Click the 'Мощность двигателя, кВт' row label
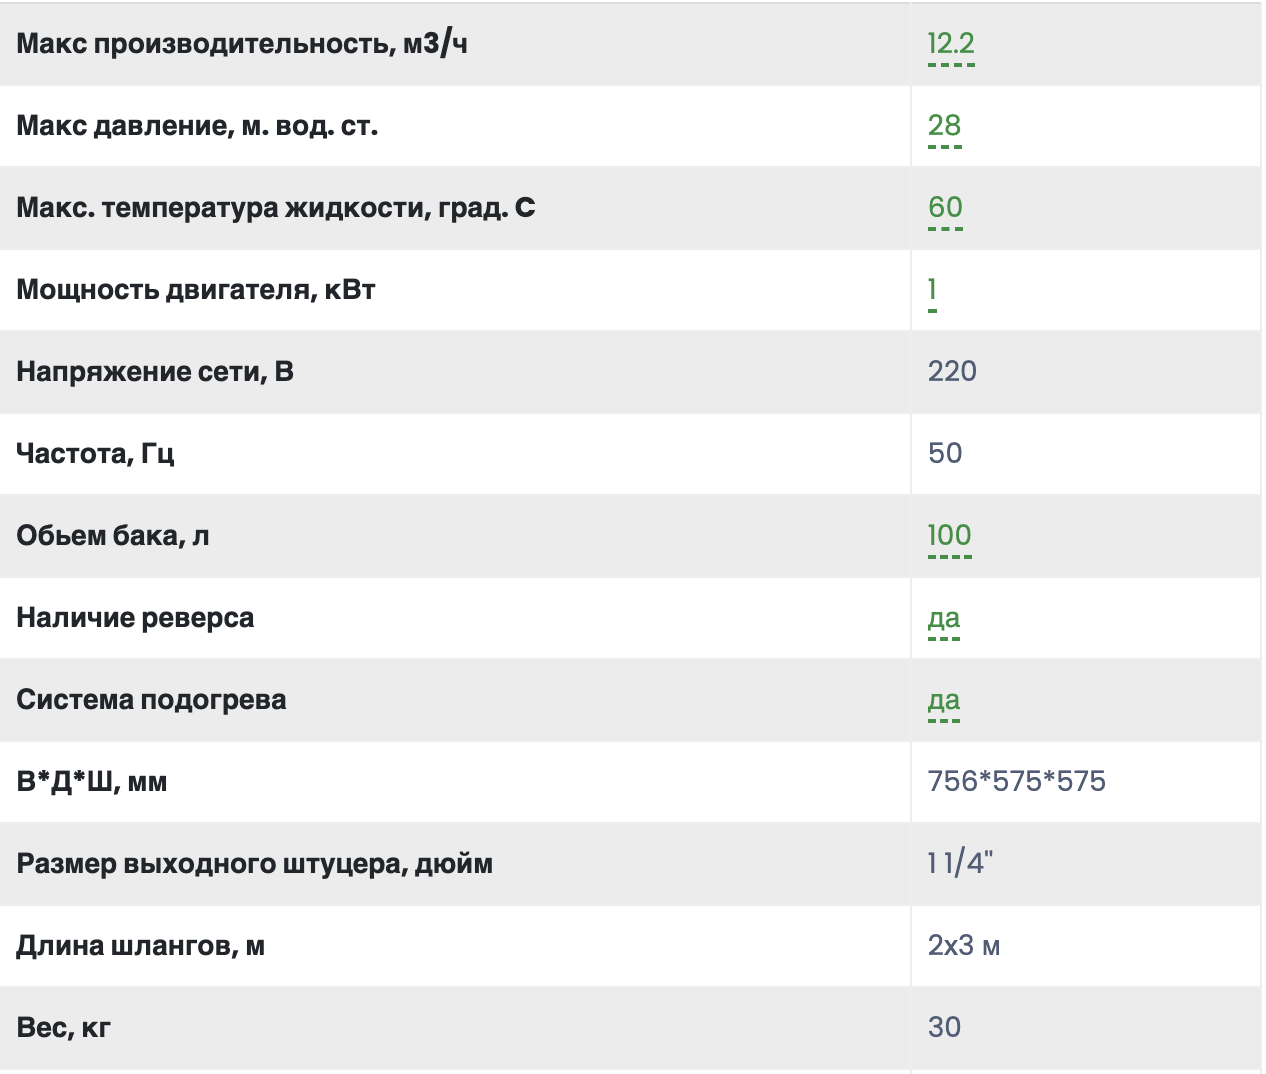The width and height of the screenshot is (1266, 1074). click(196, 290)
